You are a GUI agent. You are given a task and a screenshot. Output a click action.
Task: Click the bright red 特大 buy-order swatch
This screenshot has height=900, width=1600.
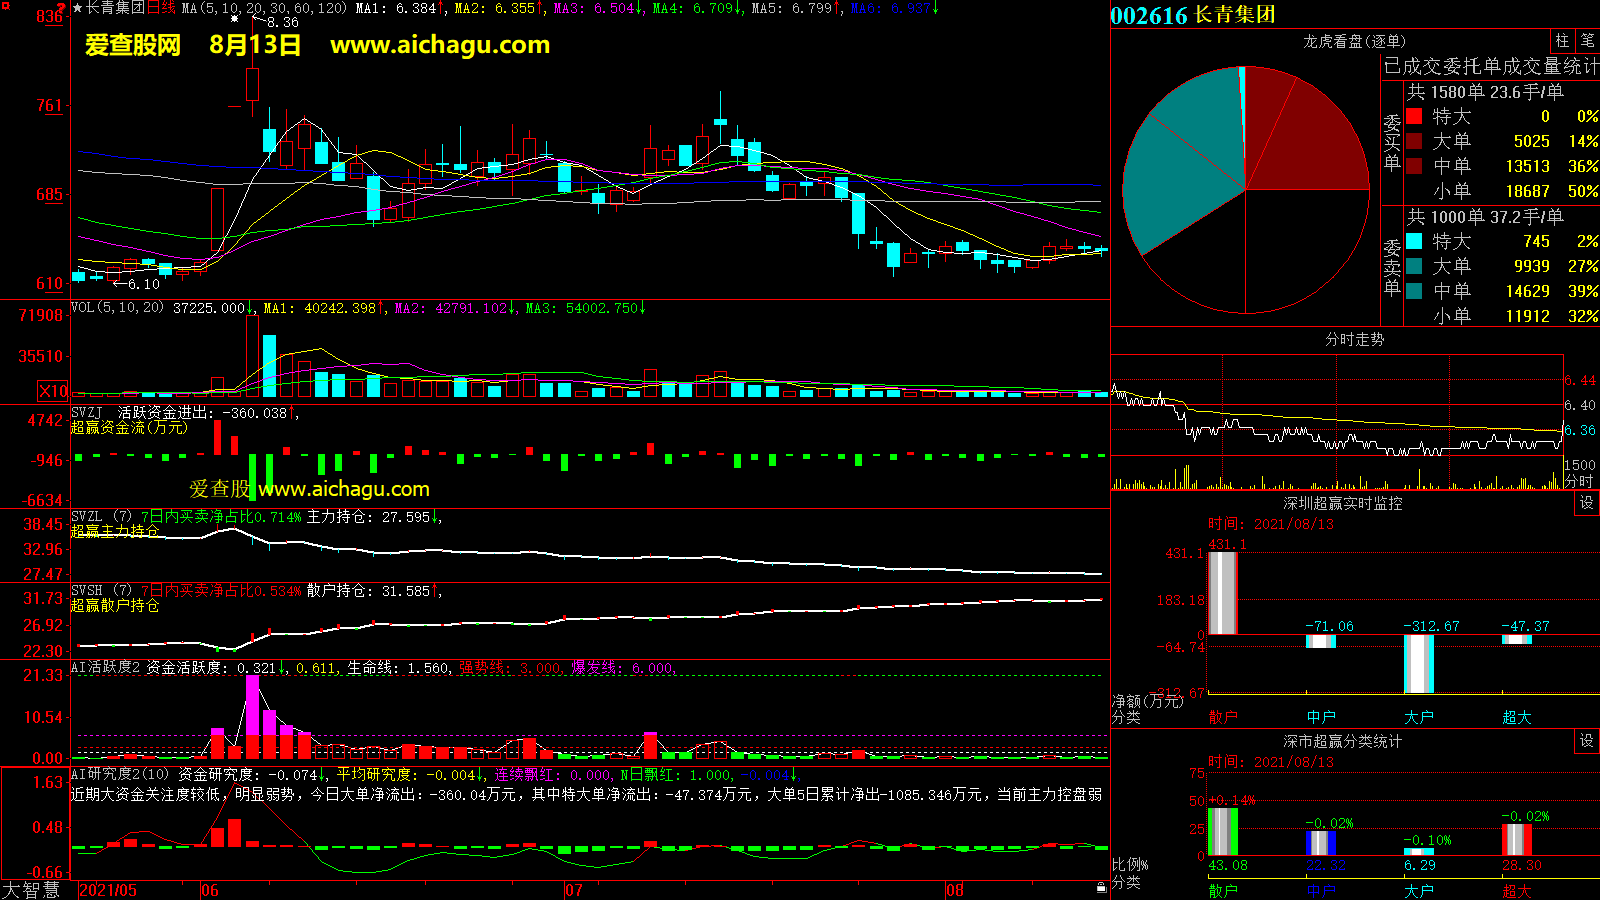(1414, 116)
